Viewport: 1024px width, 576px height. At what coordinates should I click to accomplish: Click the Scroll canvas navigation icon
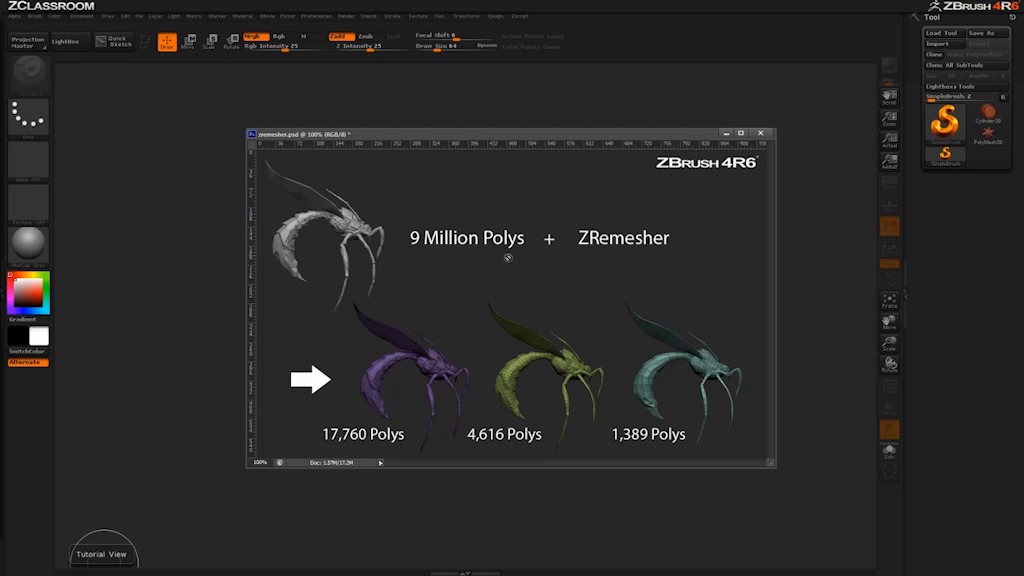click(889, 97)
